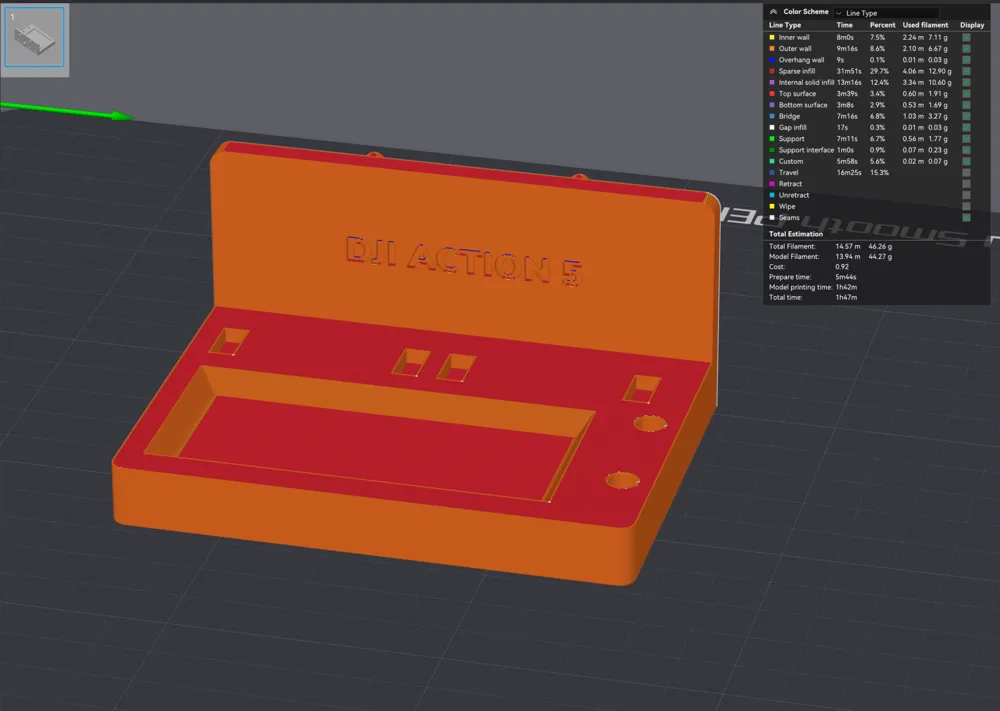The image size is (1000, 711).
Task: Click the Bottom surface color swatch
Action: pyautogui.click(x=772, y=105)
